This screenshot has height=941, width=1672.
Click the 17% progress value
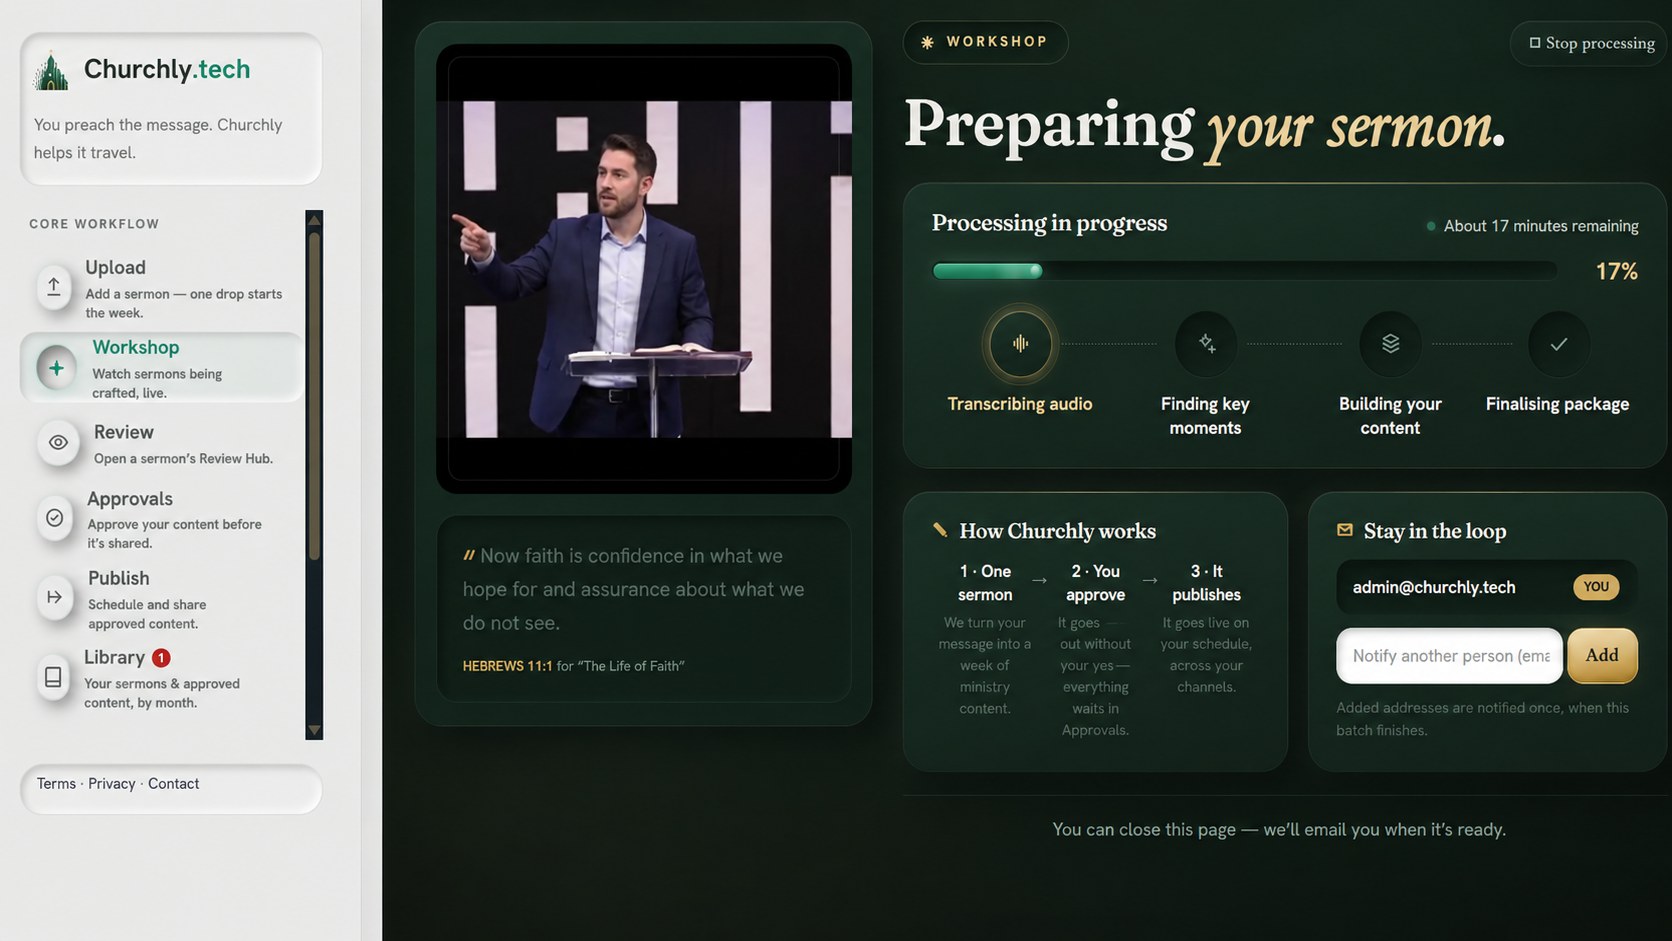point(1616,272)
